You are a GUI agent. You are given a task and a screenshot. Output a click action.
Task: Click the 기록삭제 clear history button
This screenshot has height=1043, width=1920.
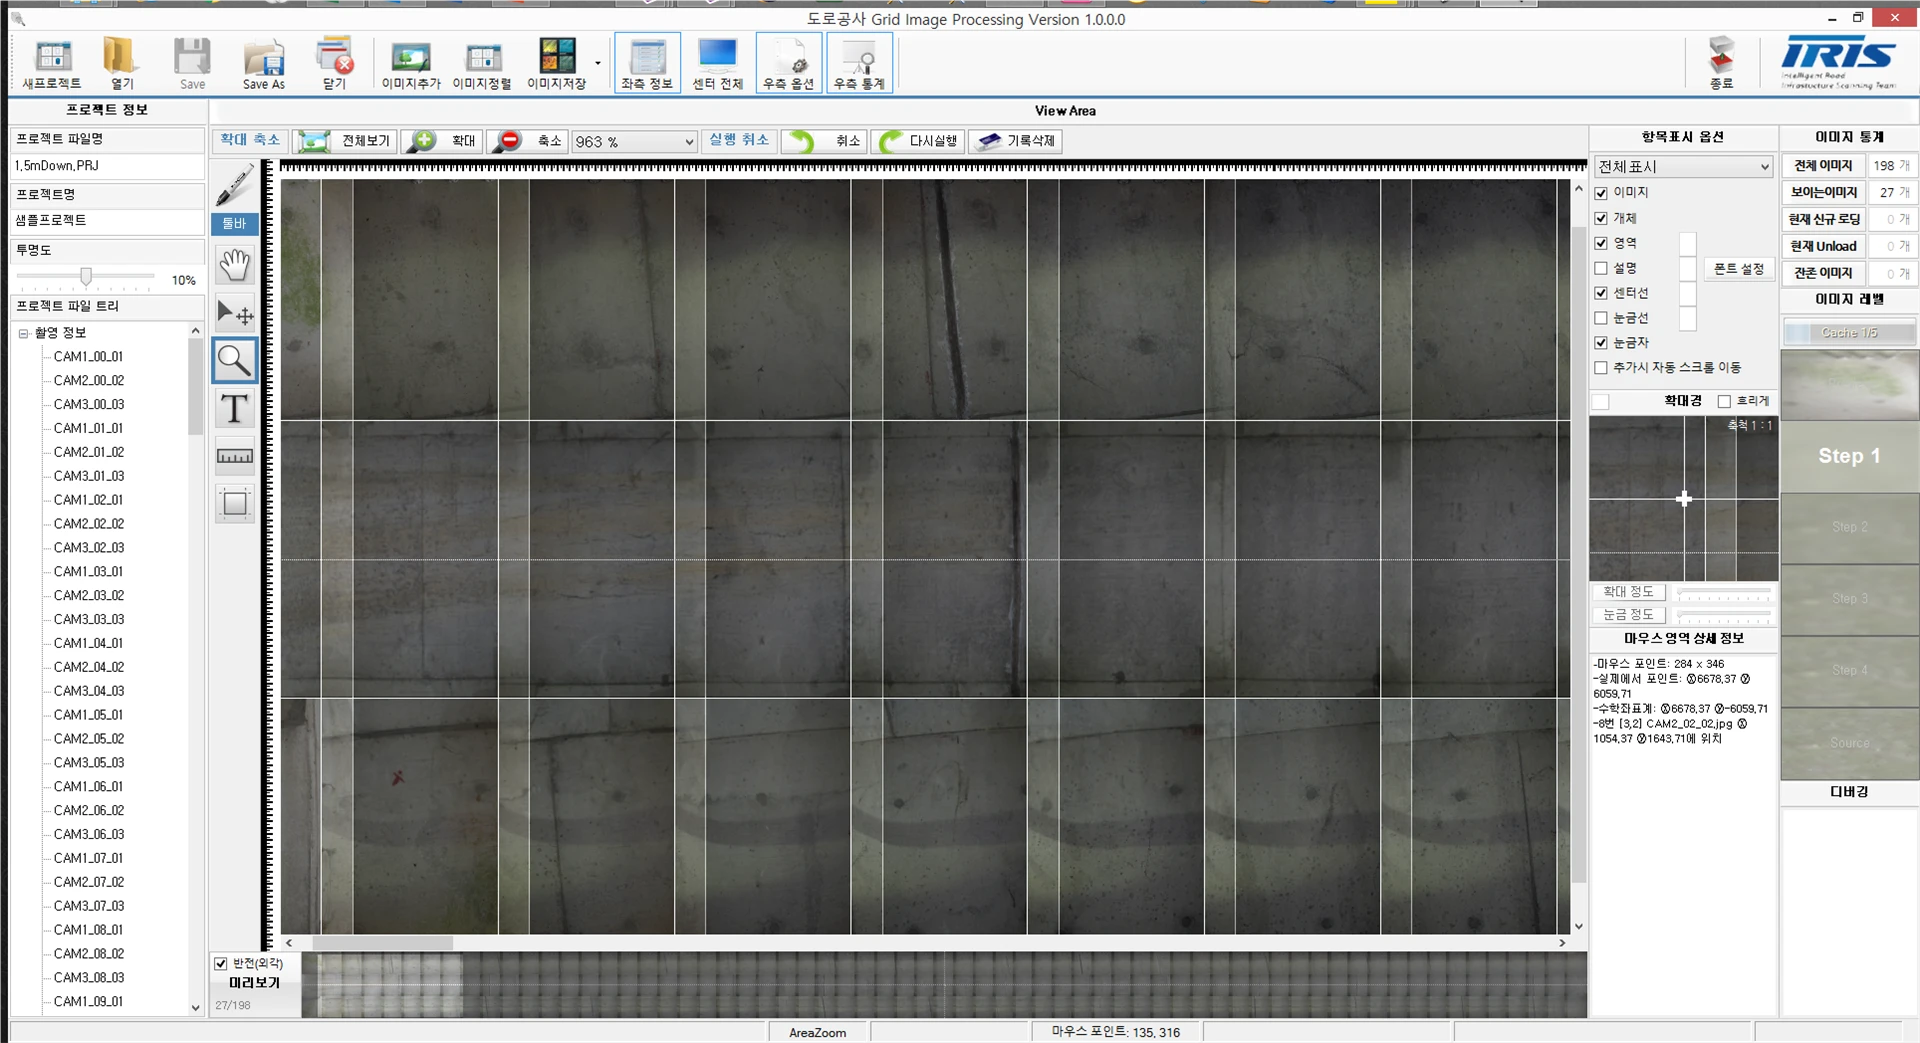tap(1015, 141)
